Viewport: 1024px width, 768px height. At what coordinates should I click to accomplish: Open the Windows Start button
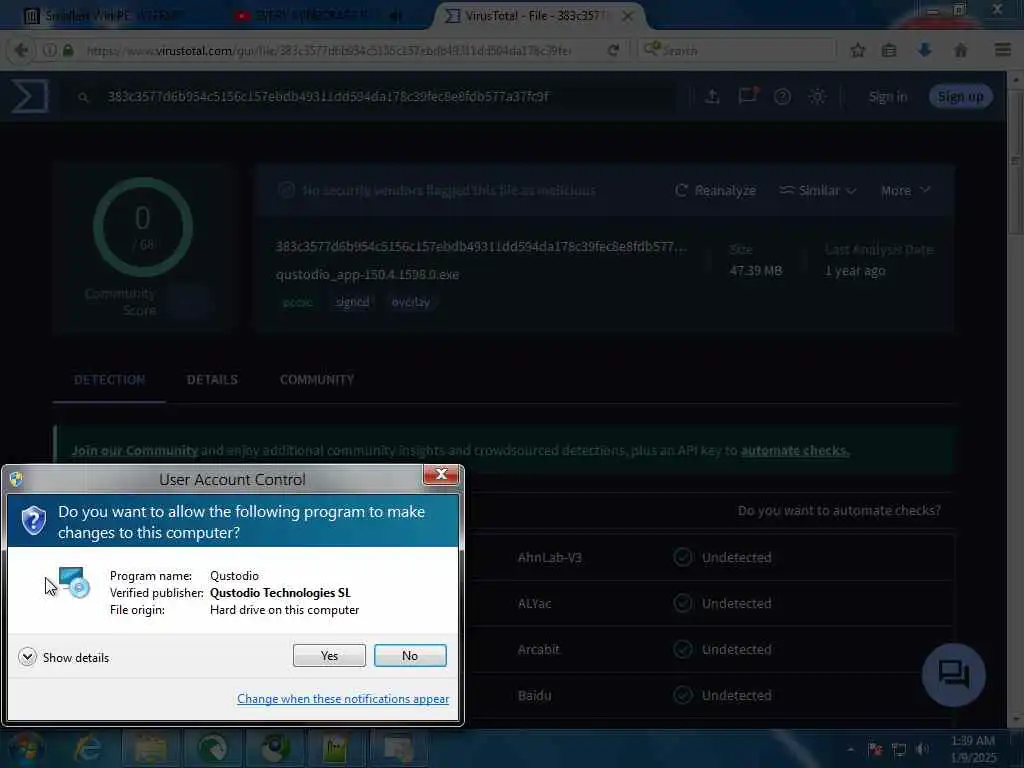(26, 748)
